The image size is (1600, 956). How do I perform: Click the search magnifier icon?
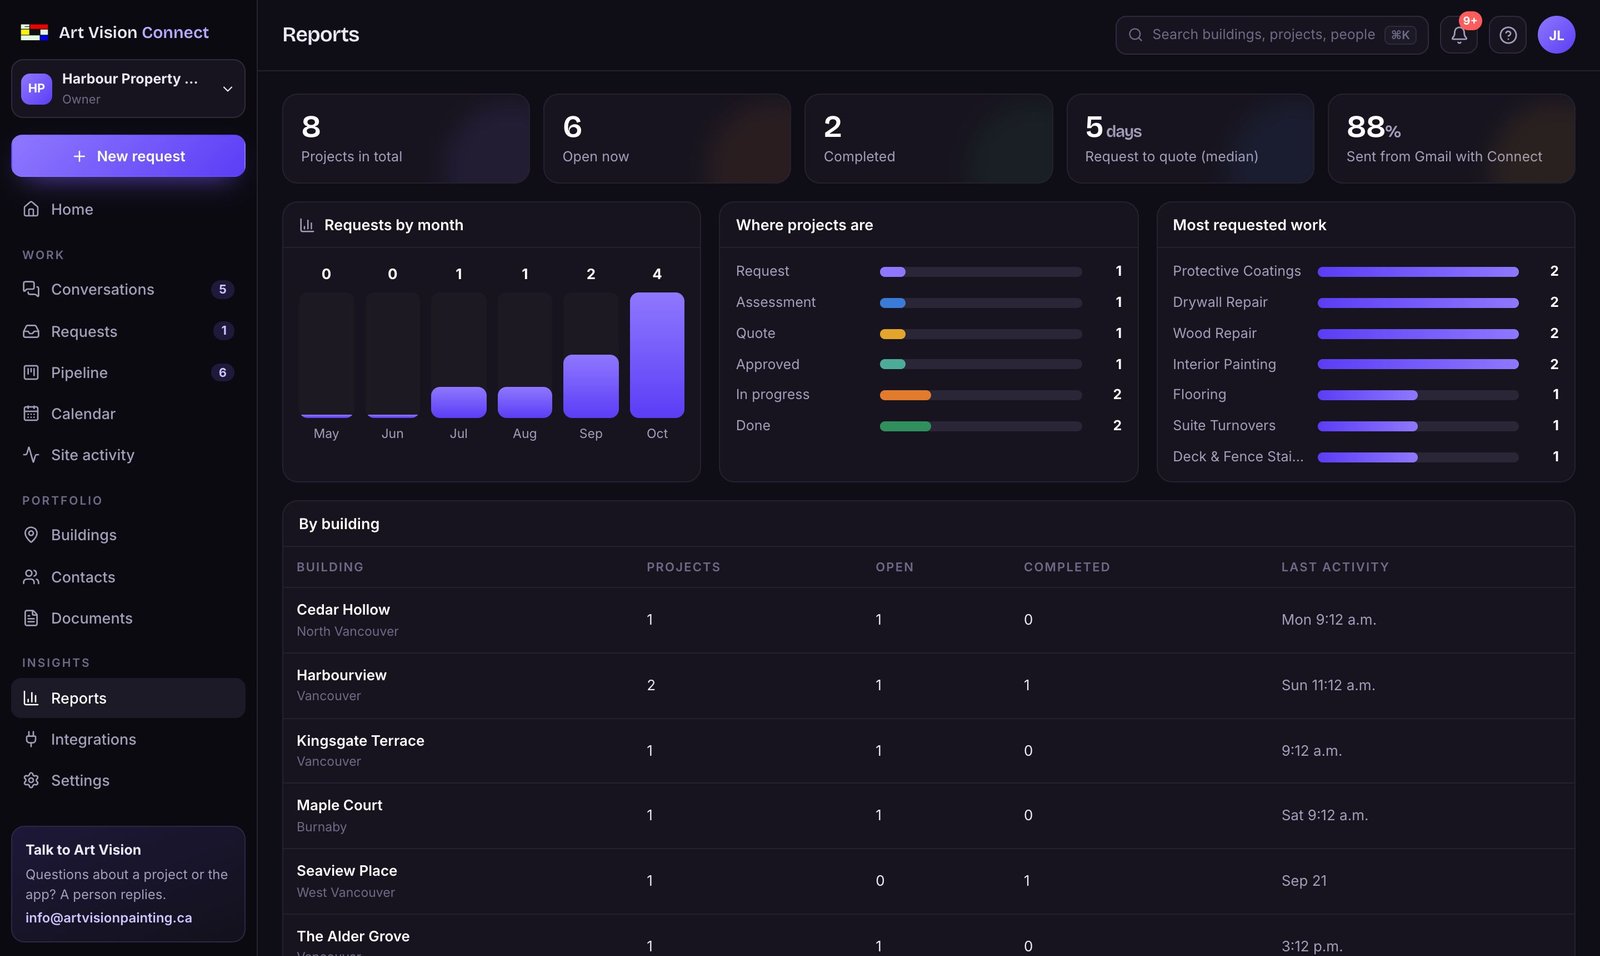pyautogui.click(x=1135, y=35)
